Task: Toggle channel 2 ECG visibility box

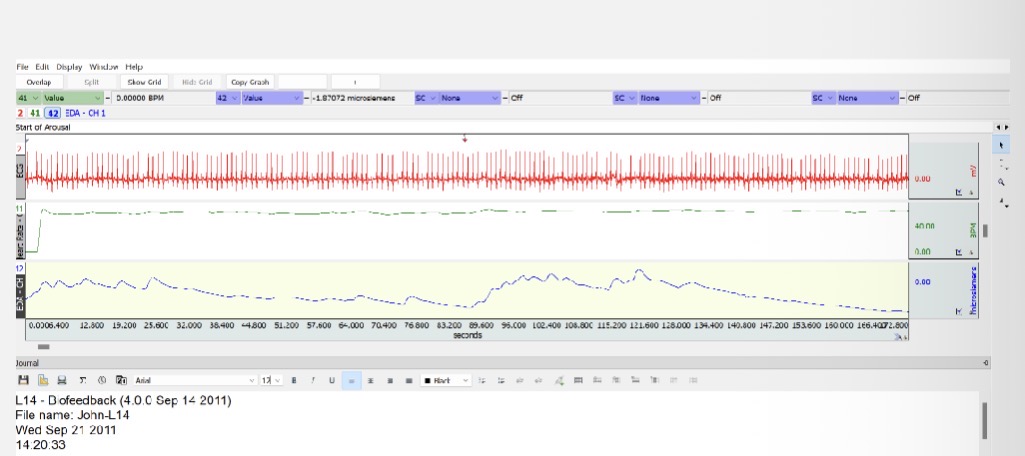Action: point(20,114)
